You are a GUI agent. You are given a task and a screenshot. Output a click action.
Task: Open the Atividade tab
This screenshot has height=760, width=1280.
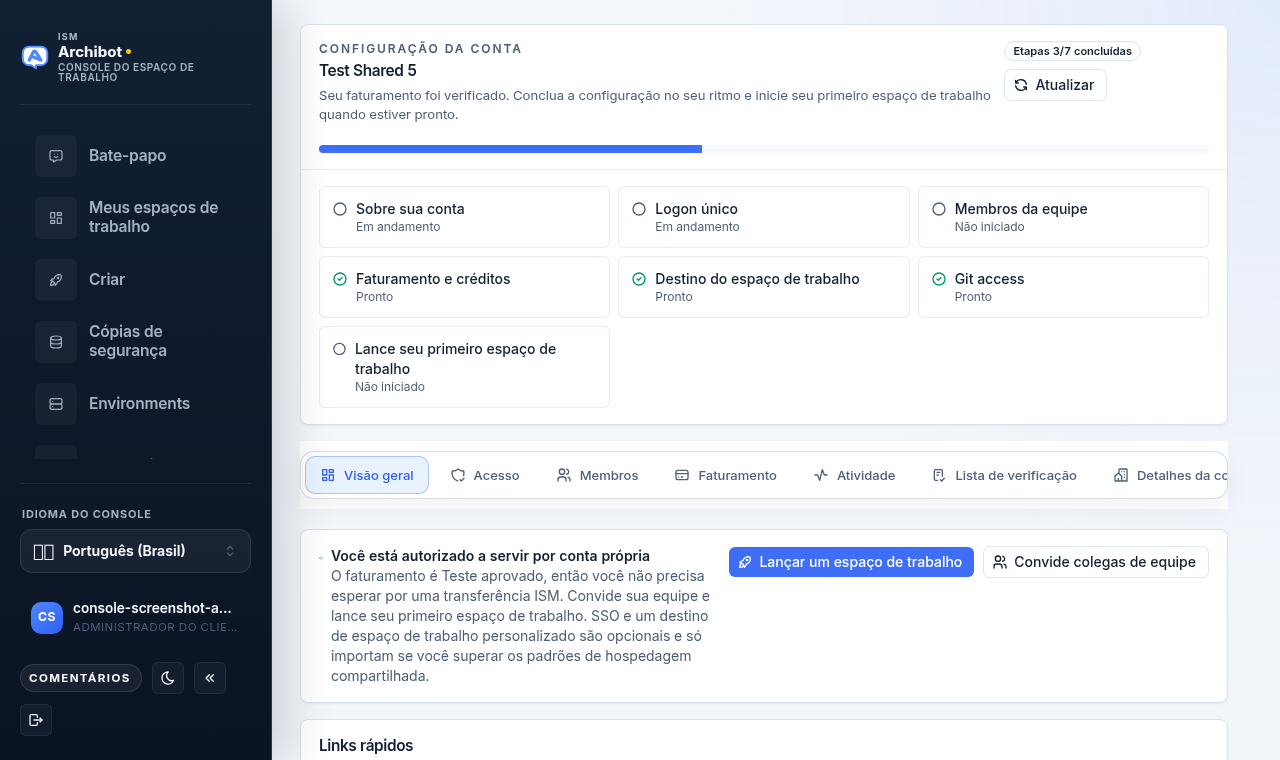pyautogui.click(x=854, y=475)
